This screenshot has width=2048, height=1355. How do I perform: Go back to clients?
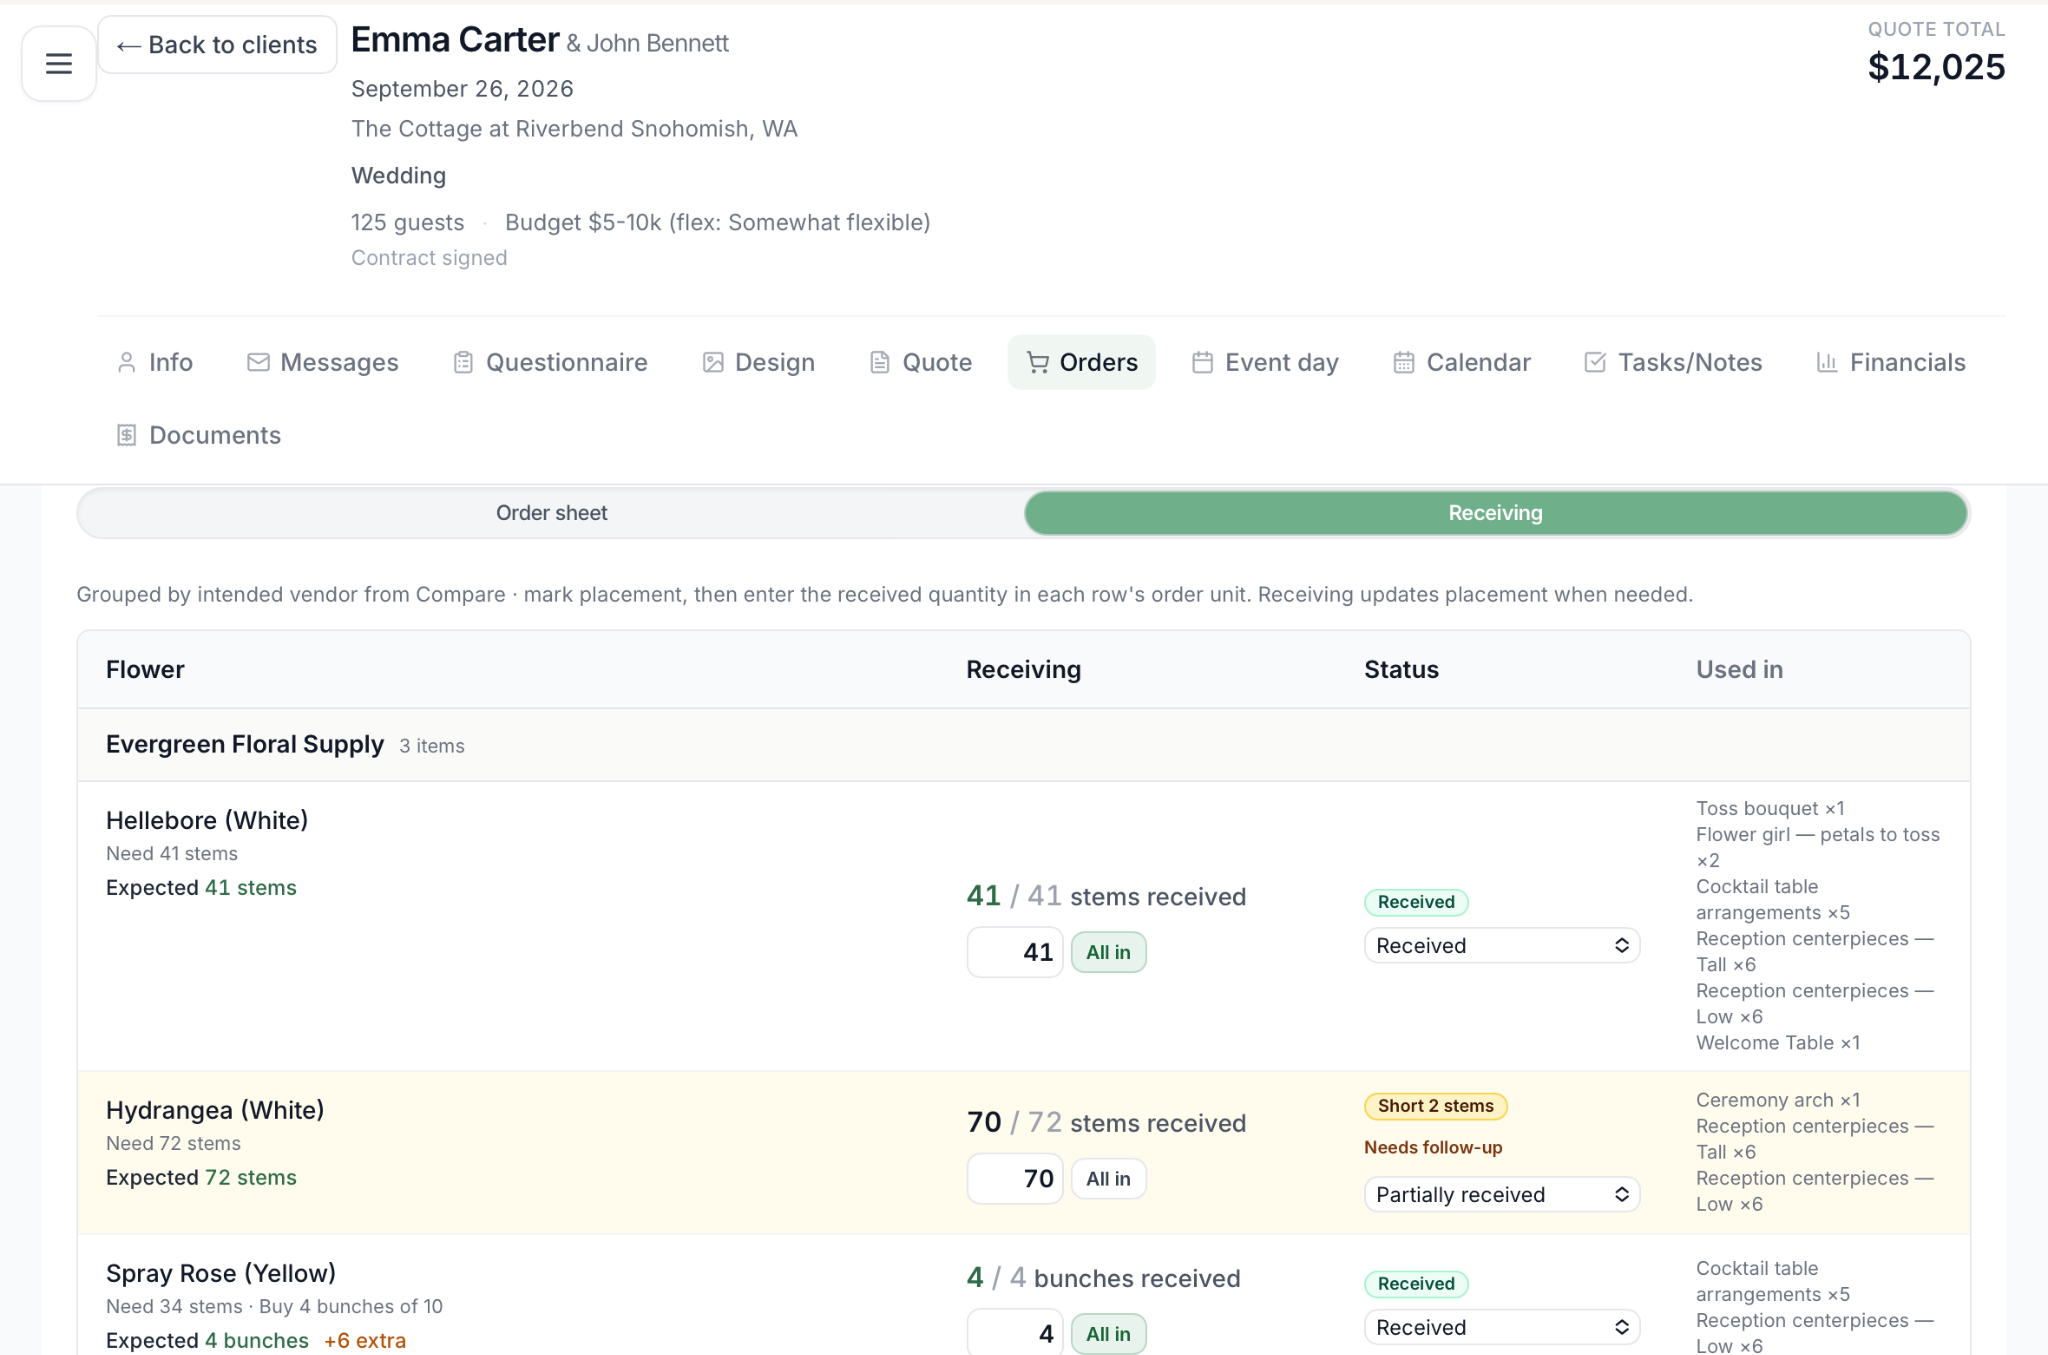(x=217, y=45)
